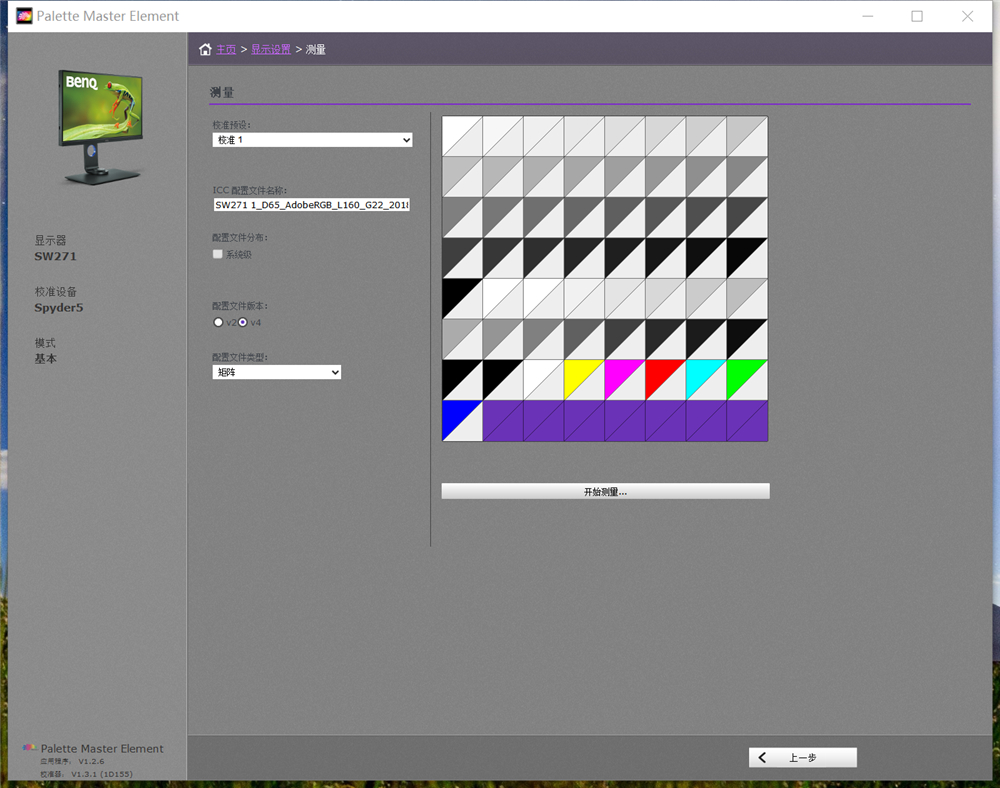Select the v4 profile version radio button
Image resolution: width=1000 pixels, height=788 pixels.
pos(242,322)
